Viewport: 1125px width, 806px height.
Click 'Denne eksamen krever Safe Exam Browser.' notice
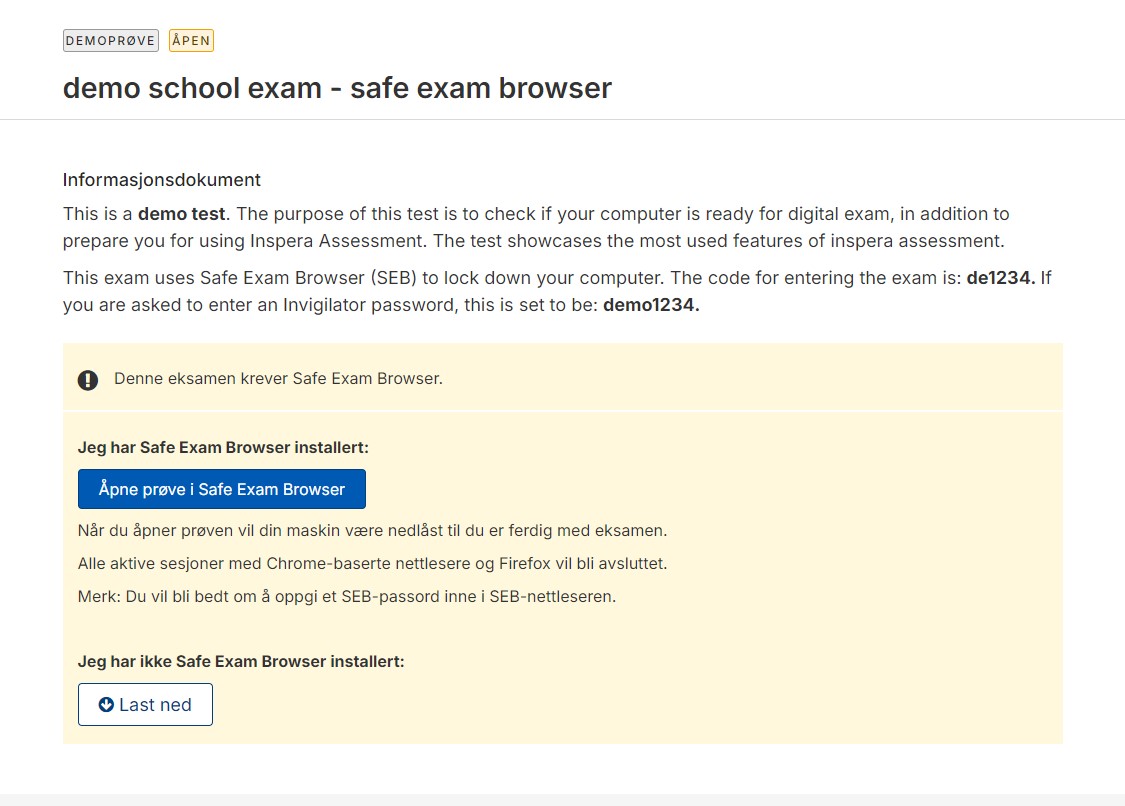coord(278,378)
